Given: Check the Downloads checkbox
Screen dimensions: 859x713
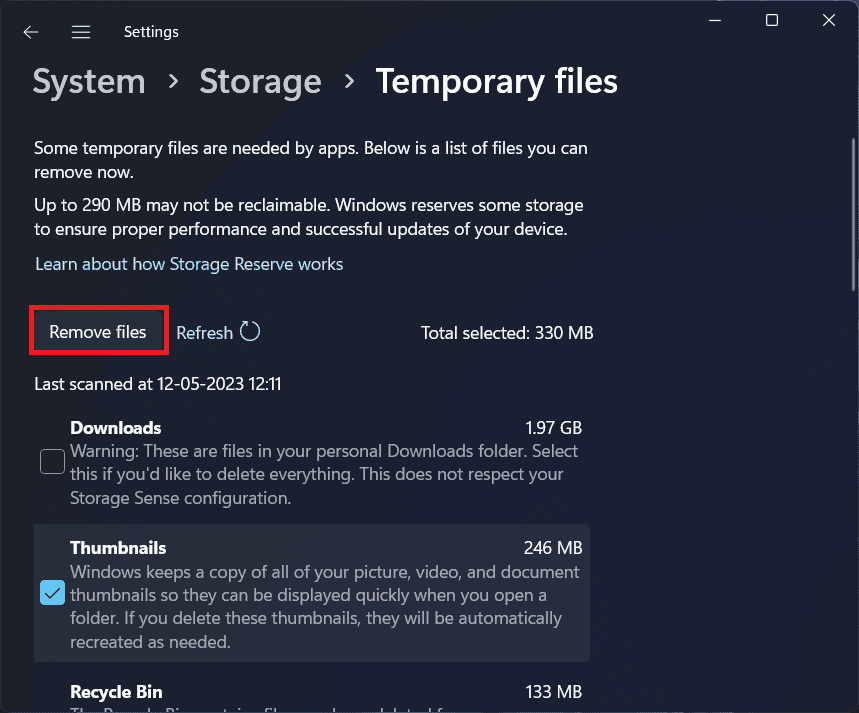Looking at the screenshot, I should [x=52, y=461].
